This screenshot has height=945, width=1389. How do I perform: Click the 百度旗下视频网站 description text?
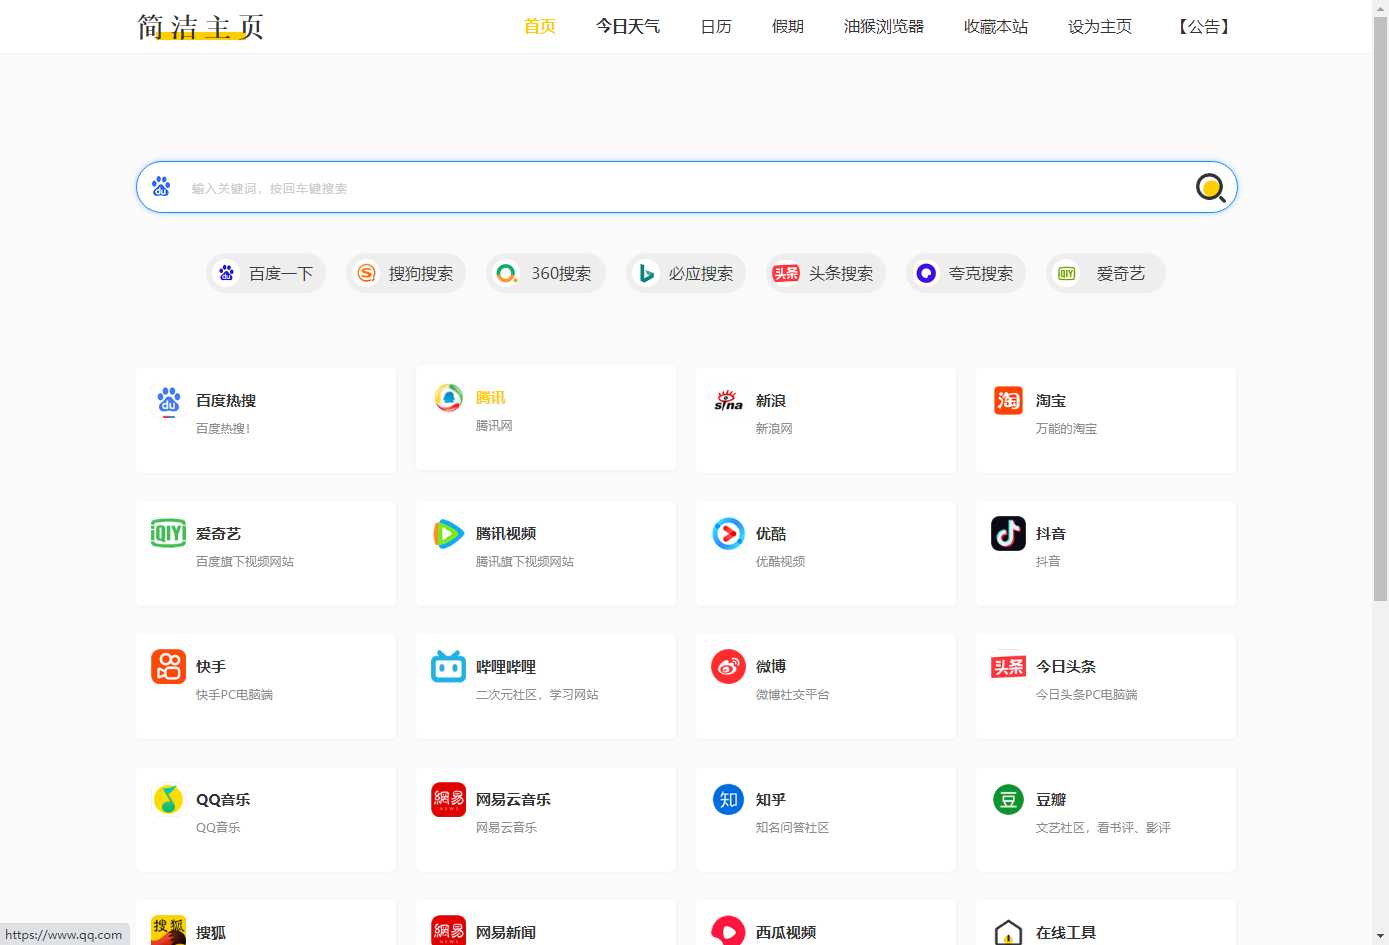245,561
